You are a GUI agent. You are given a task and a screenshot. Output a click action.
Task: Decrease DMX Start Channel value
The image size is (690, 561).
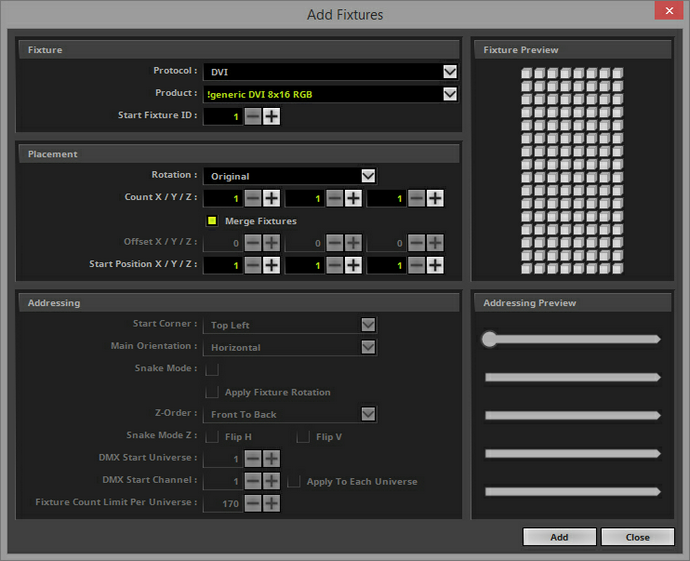[253, 481]
